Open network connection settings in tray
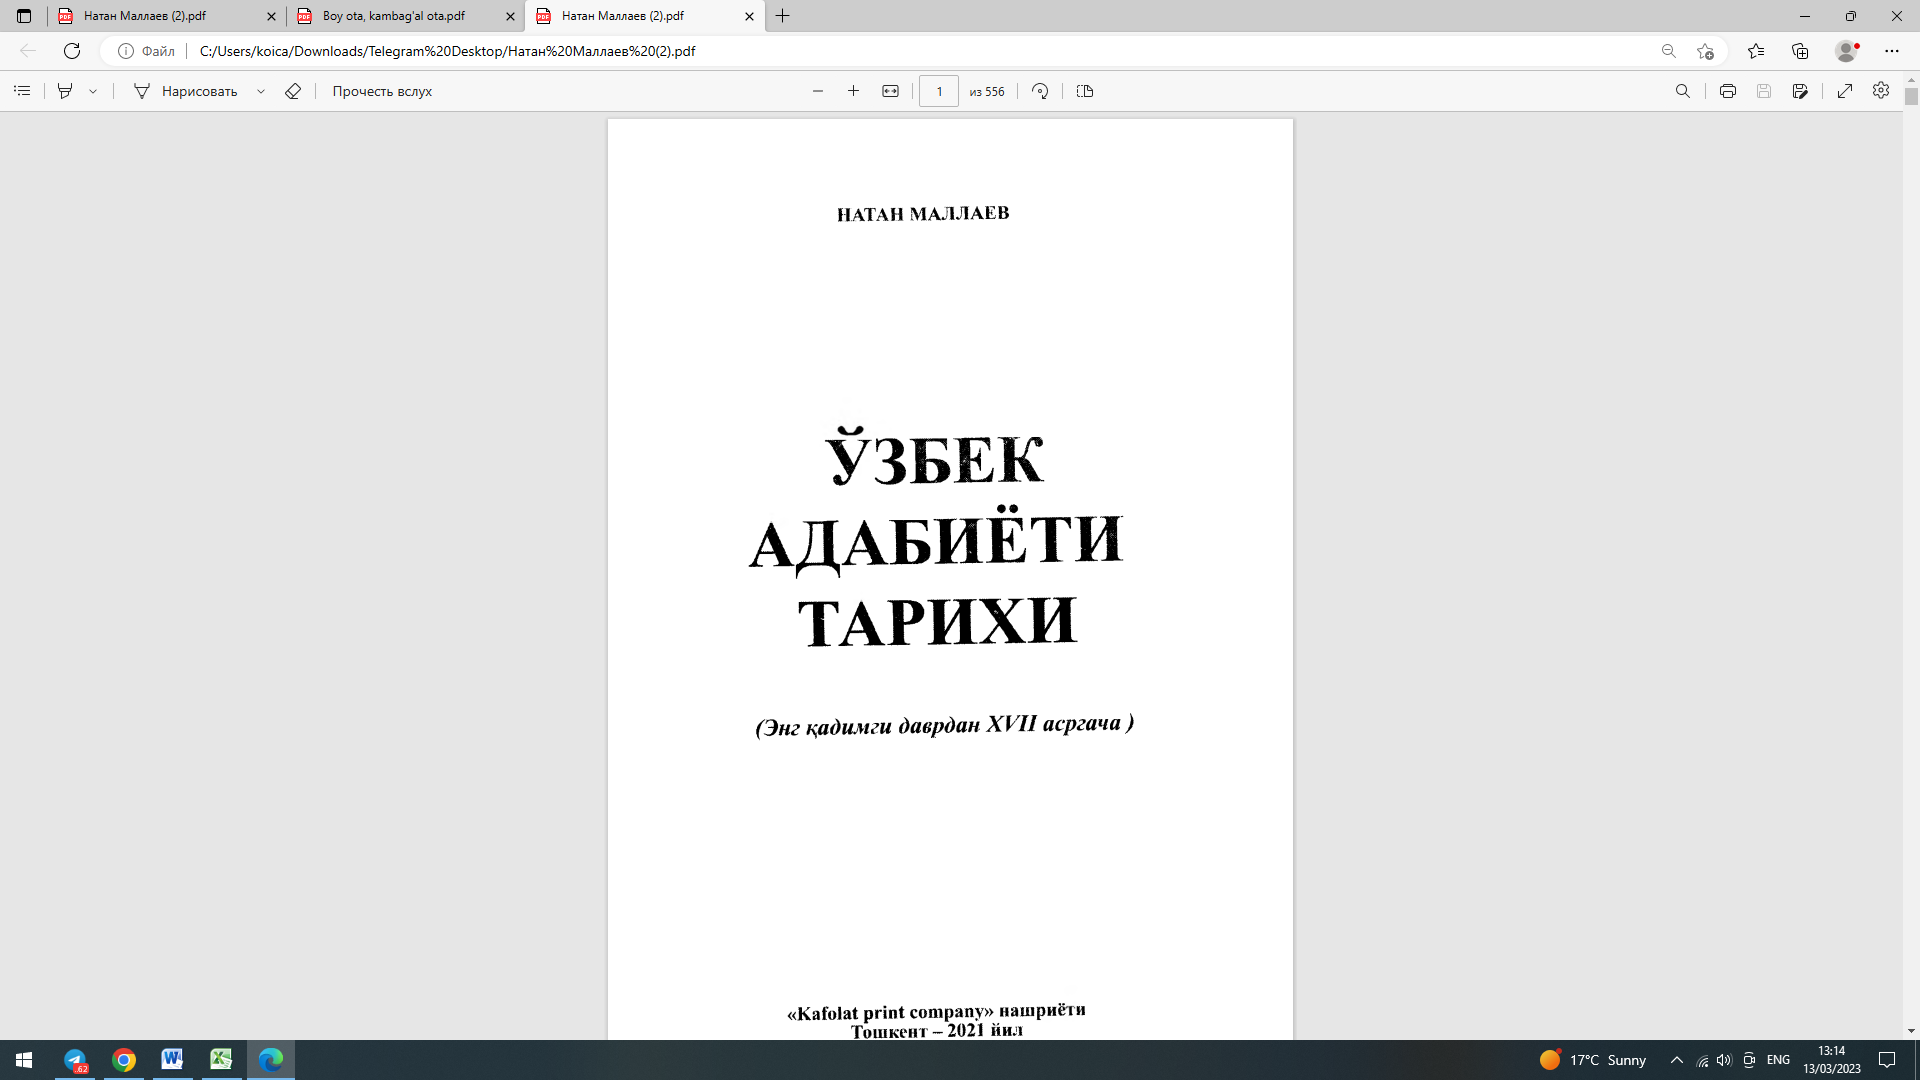The width and height of the screenshot is (1920, 1080). [x=1702, y=1060]
